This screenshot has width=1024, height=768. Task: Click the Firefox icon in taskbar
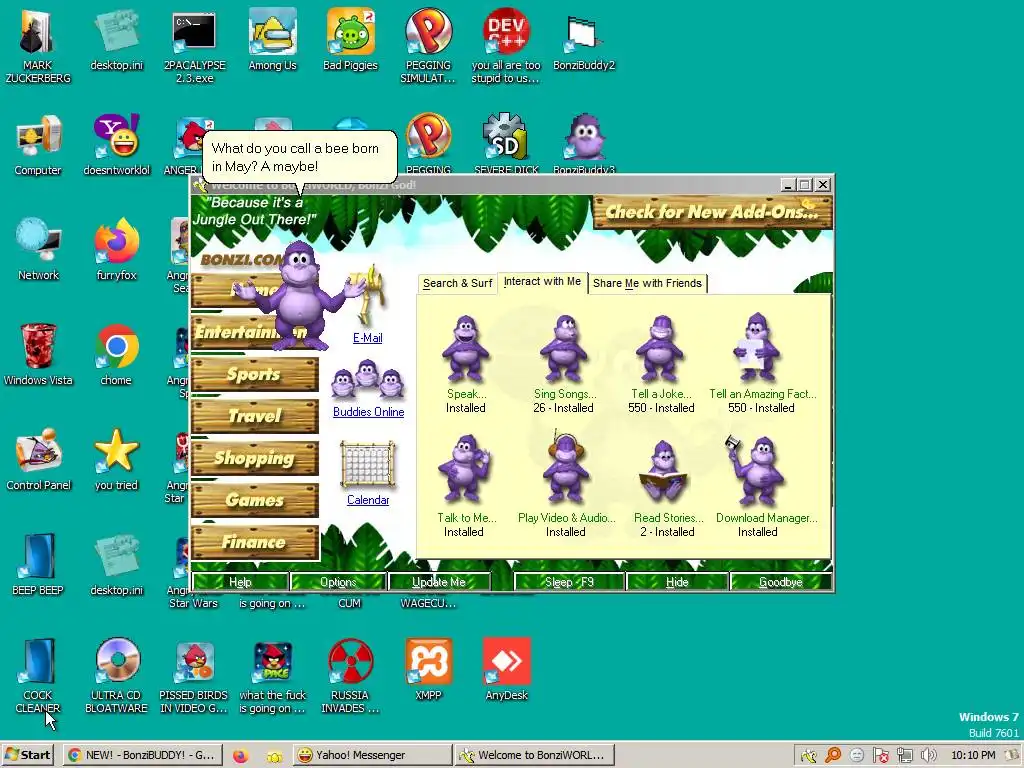(x=240, y=756)
